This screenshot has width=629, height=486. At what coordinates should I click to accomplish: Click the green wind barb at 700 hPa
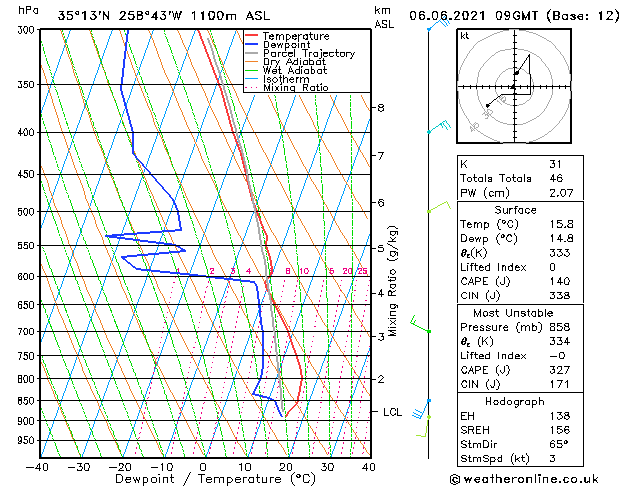[x=420, y=325]
